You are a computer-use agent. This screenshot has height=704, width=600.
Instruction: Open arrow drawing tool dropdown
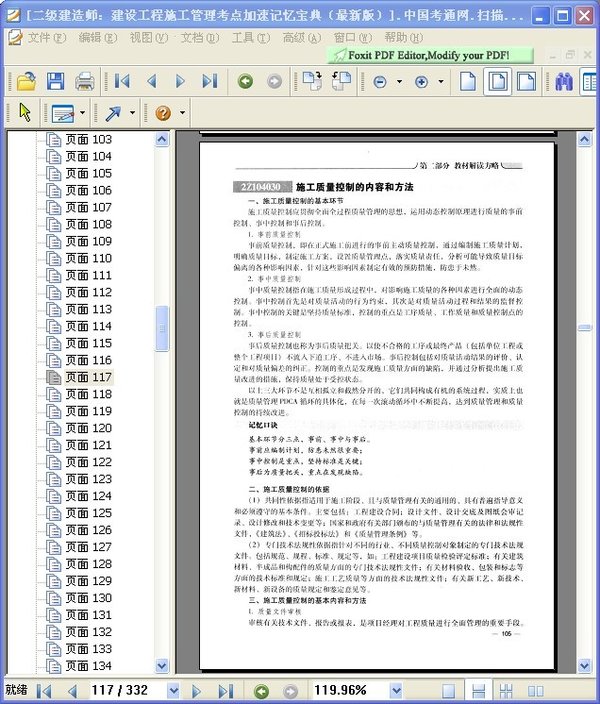tap(132, 112)
